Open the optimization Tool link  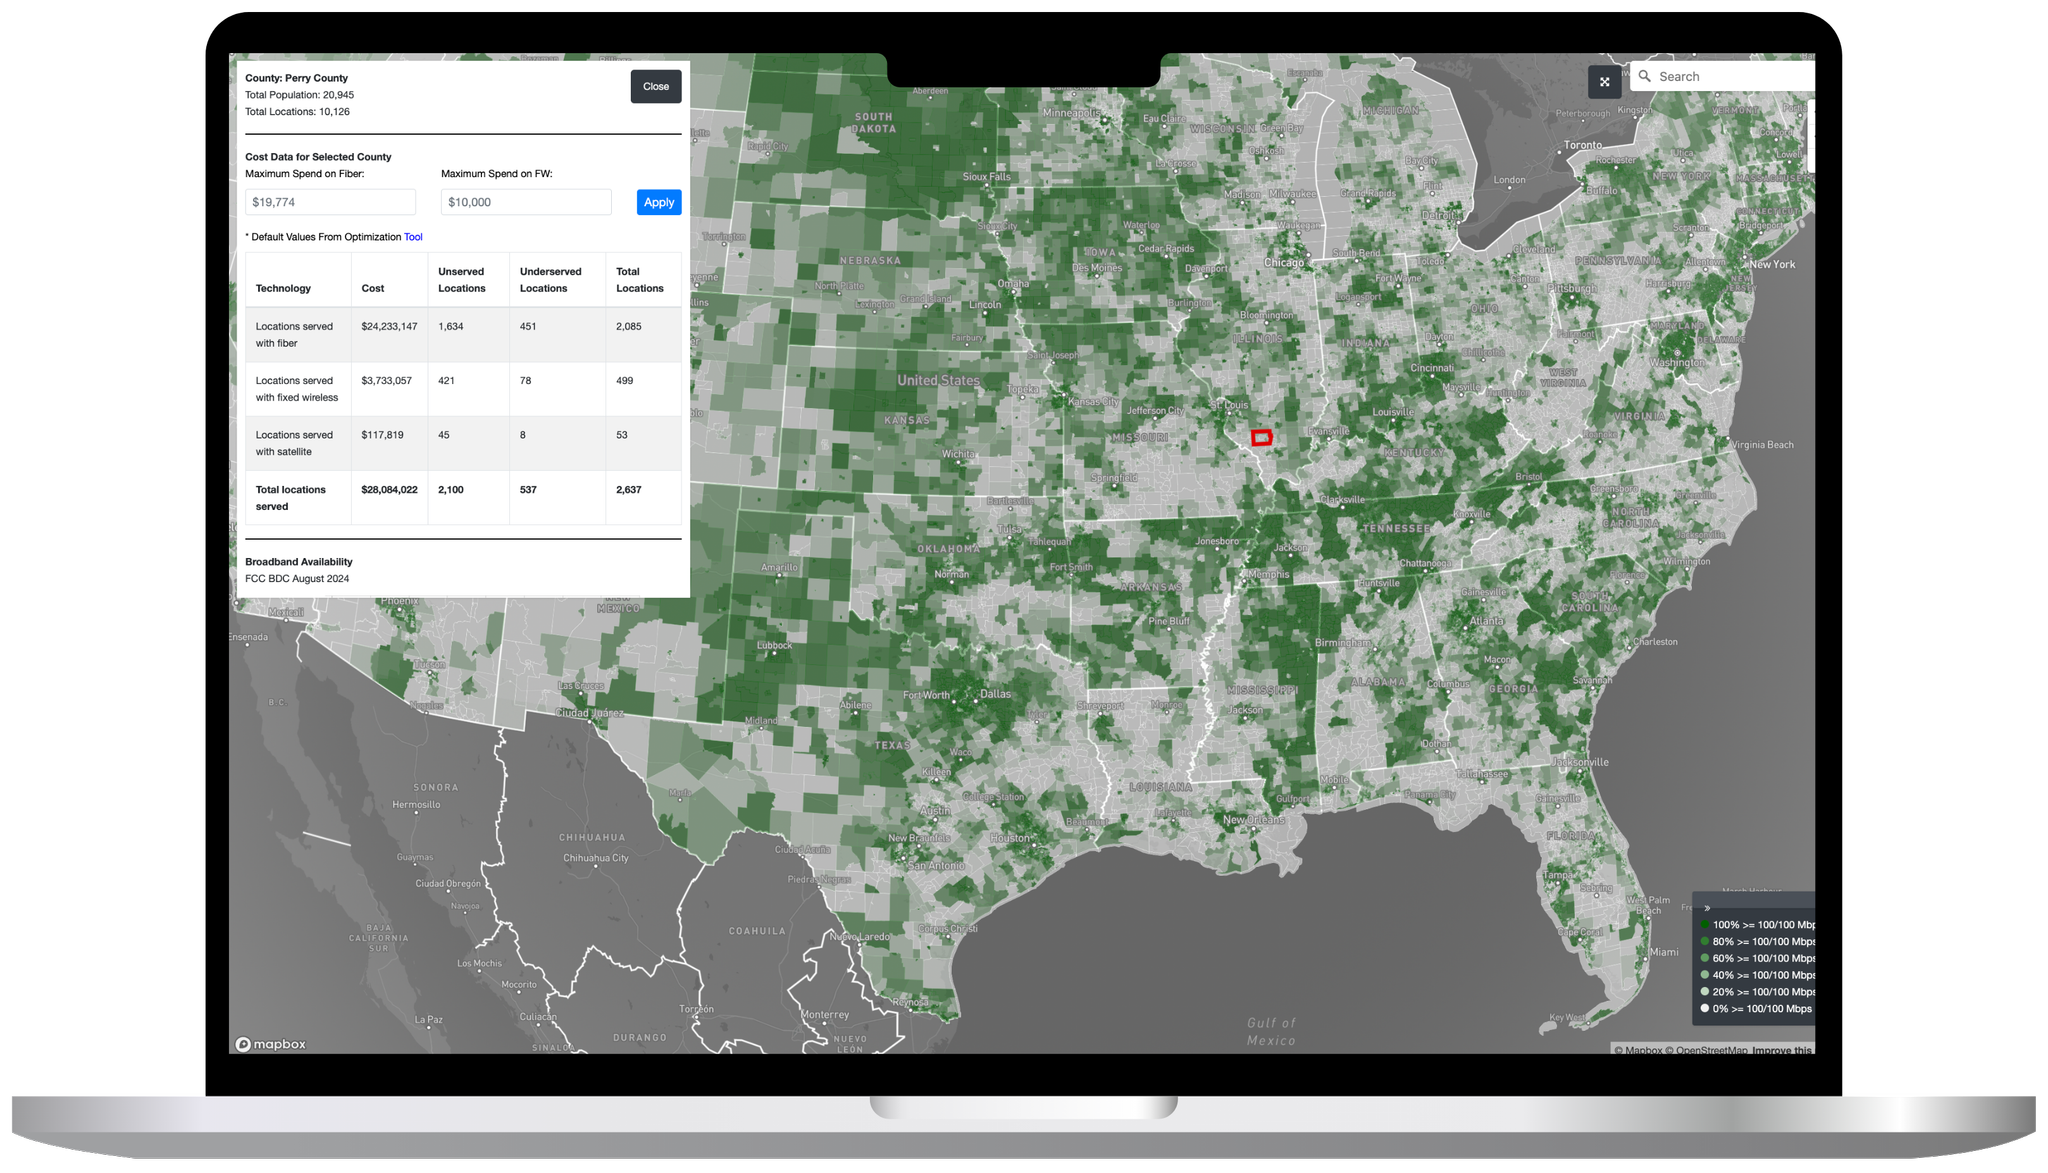[412, 237]
